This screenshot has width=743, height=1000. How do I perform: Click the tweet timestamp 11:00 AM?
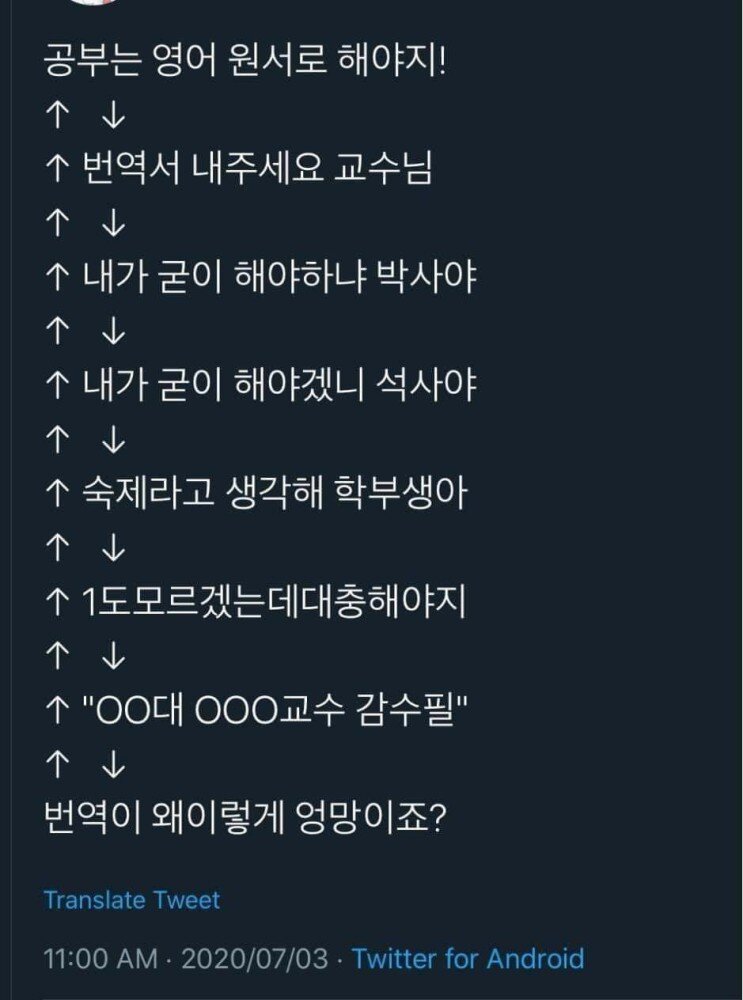(91, 956)
